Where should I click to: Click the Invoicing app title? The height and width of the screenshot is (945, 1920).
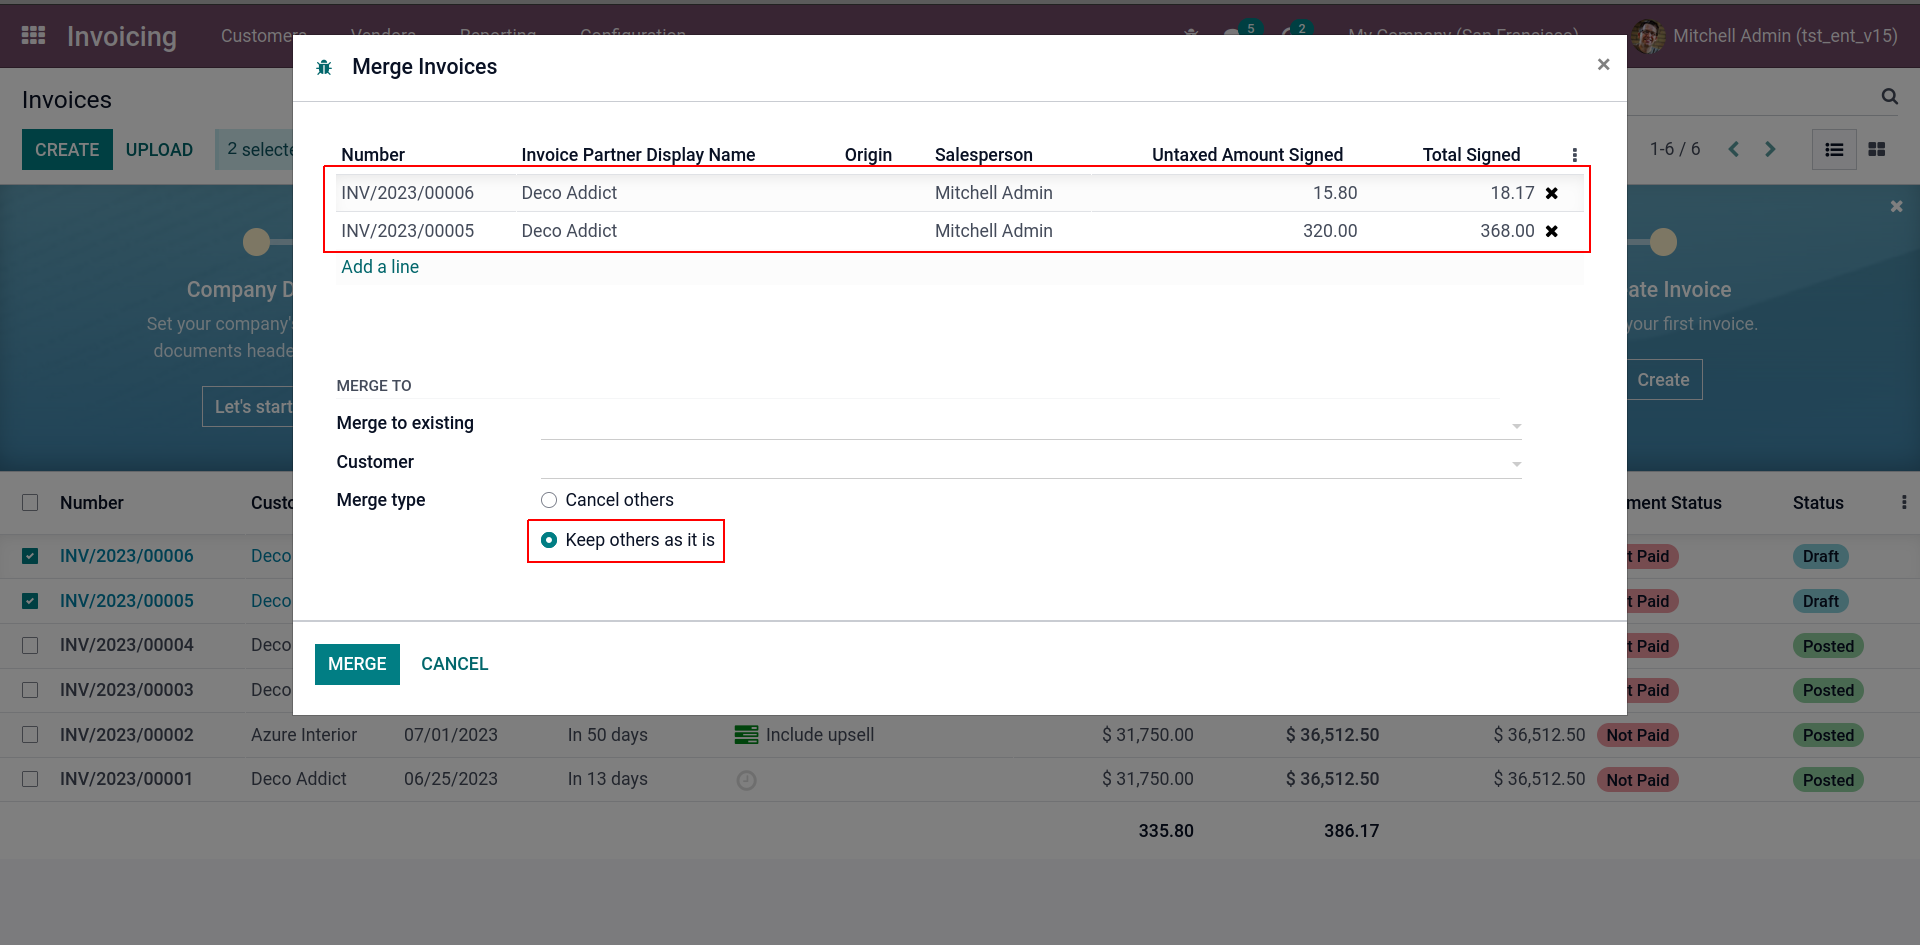click(122, 36)
